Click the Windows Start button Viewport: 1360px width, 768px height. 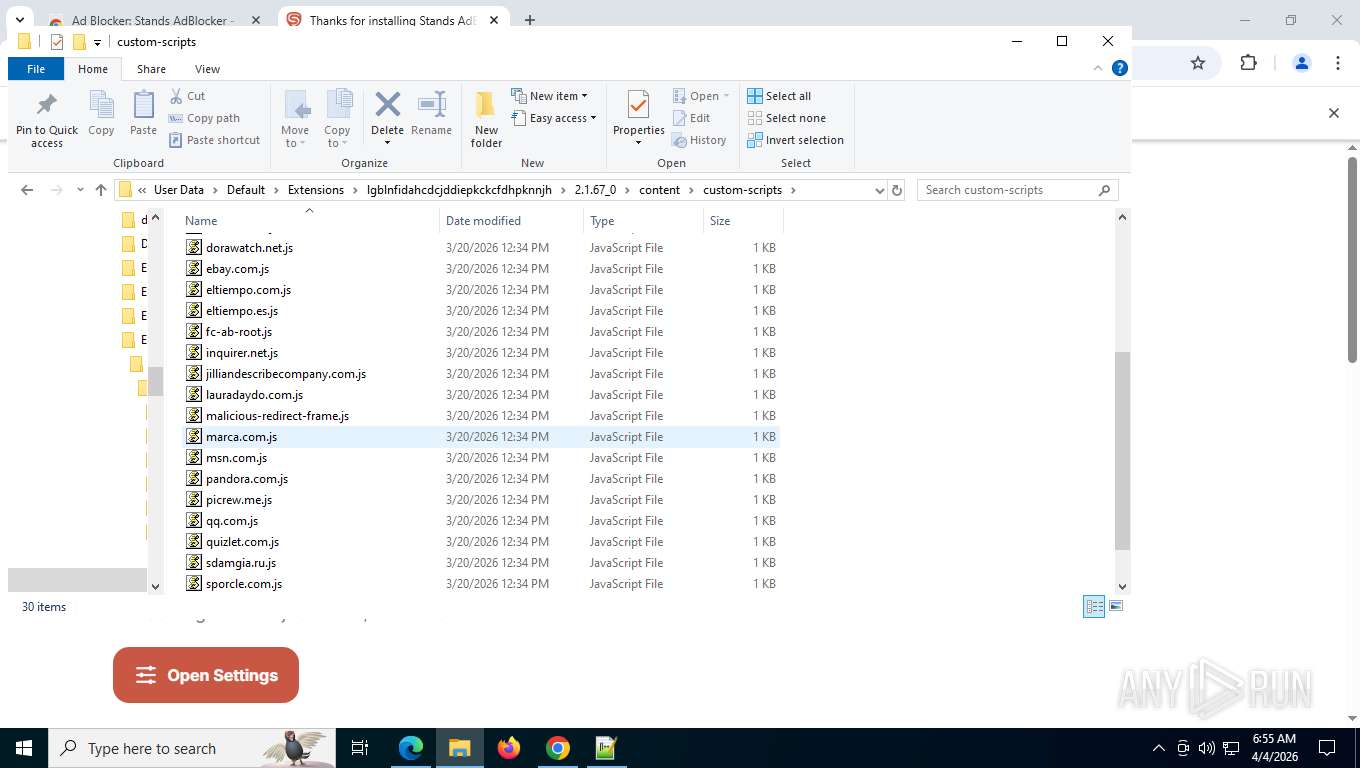click(24, 748)
